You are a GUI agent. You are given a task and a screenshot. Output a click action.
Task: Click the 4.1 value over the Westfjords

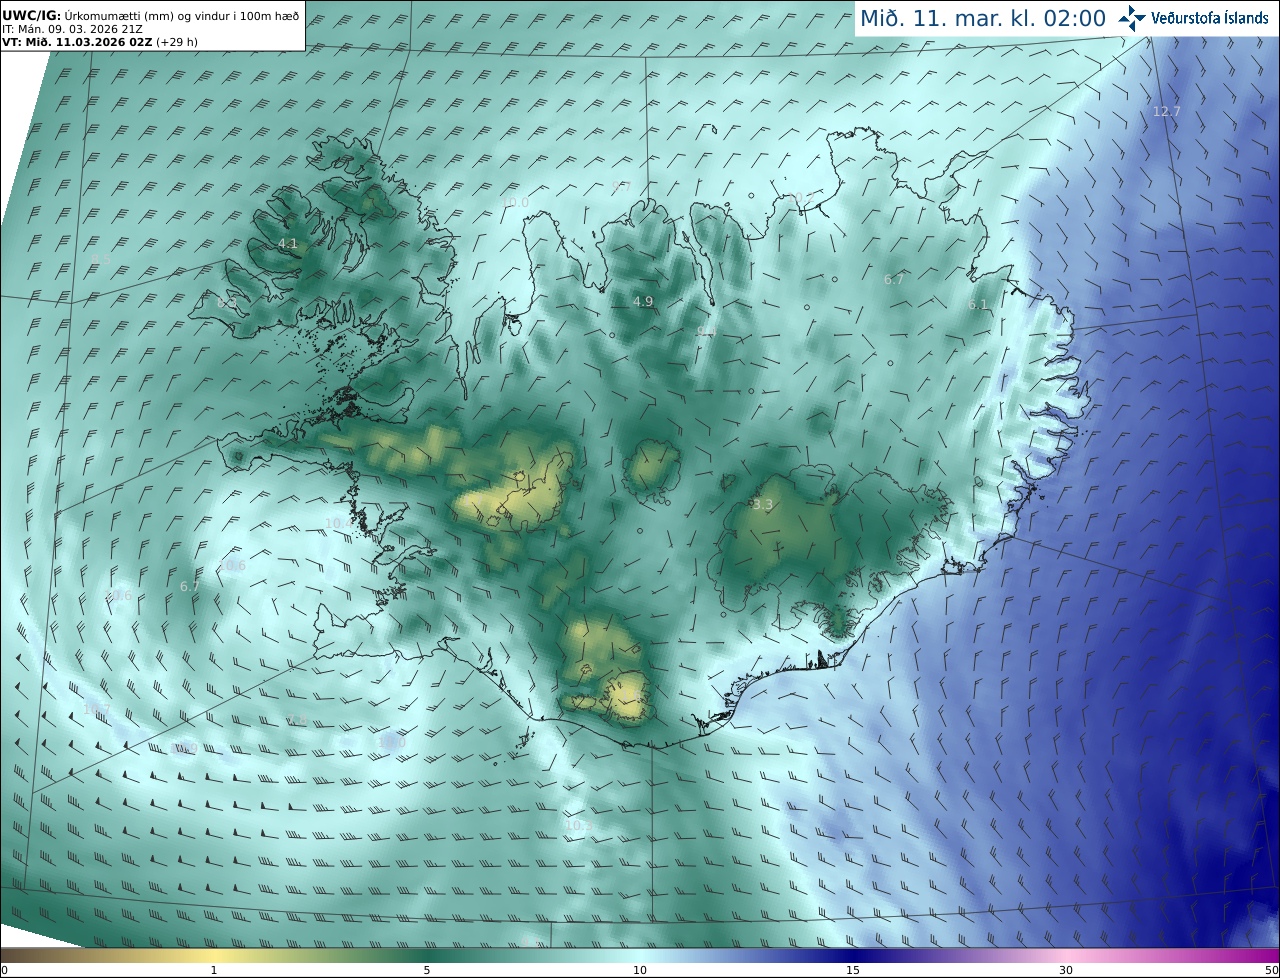coord(288,243)
